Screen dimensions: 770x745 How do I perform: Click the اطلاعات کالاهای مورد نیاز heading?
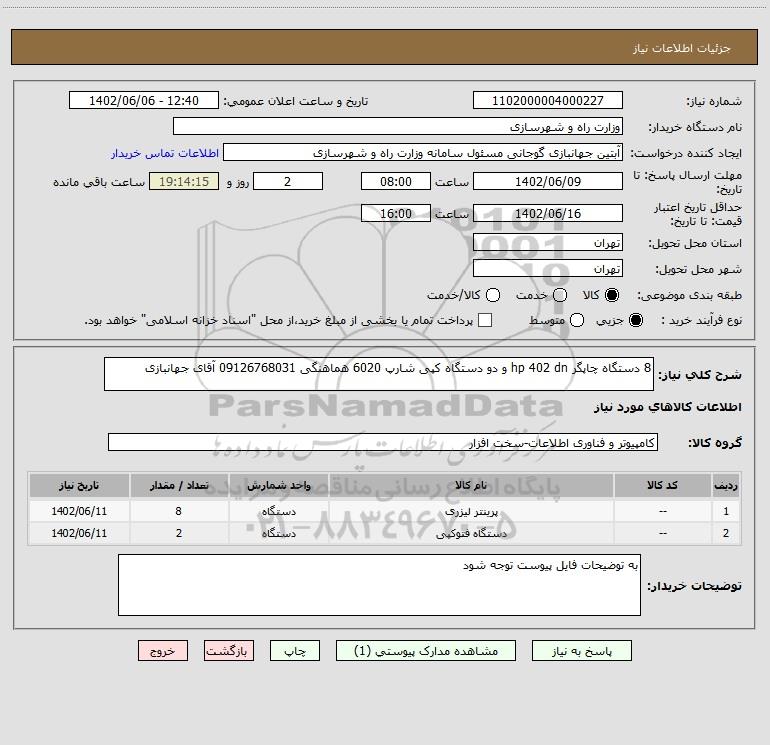coord(667,407)
